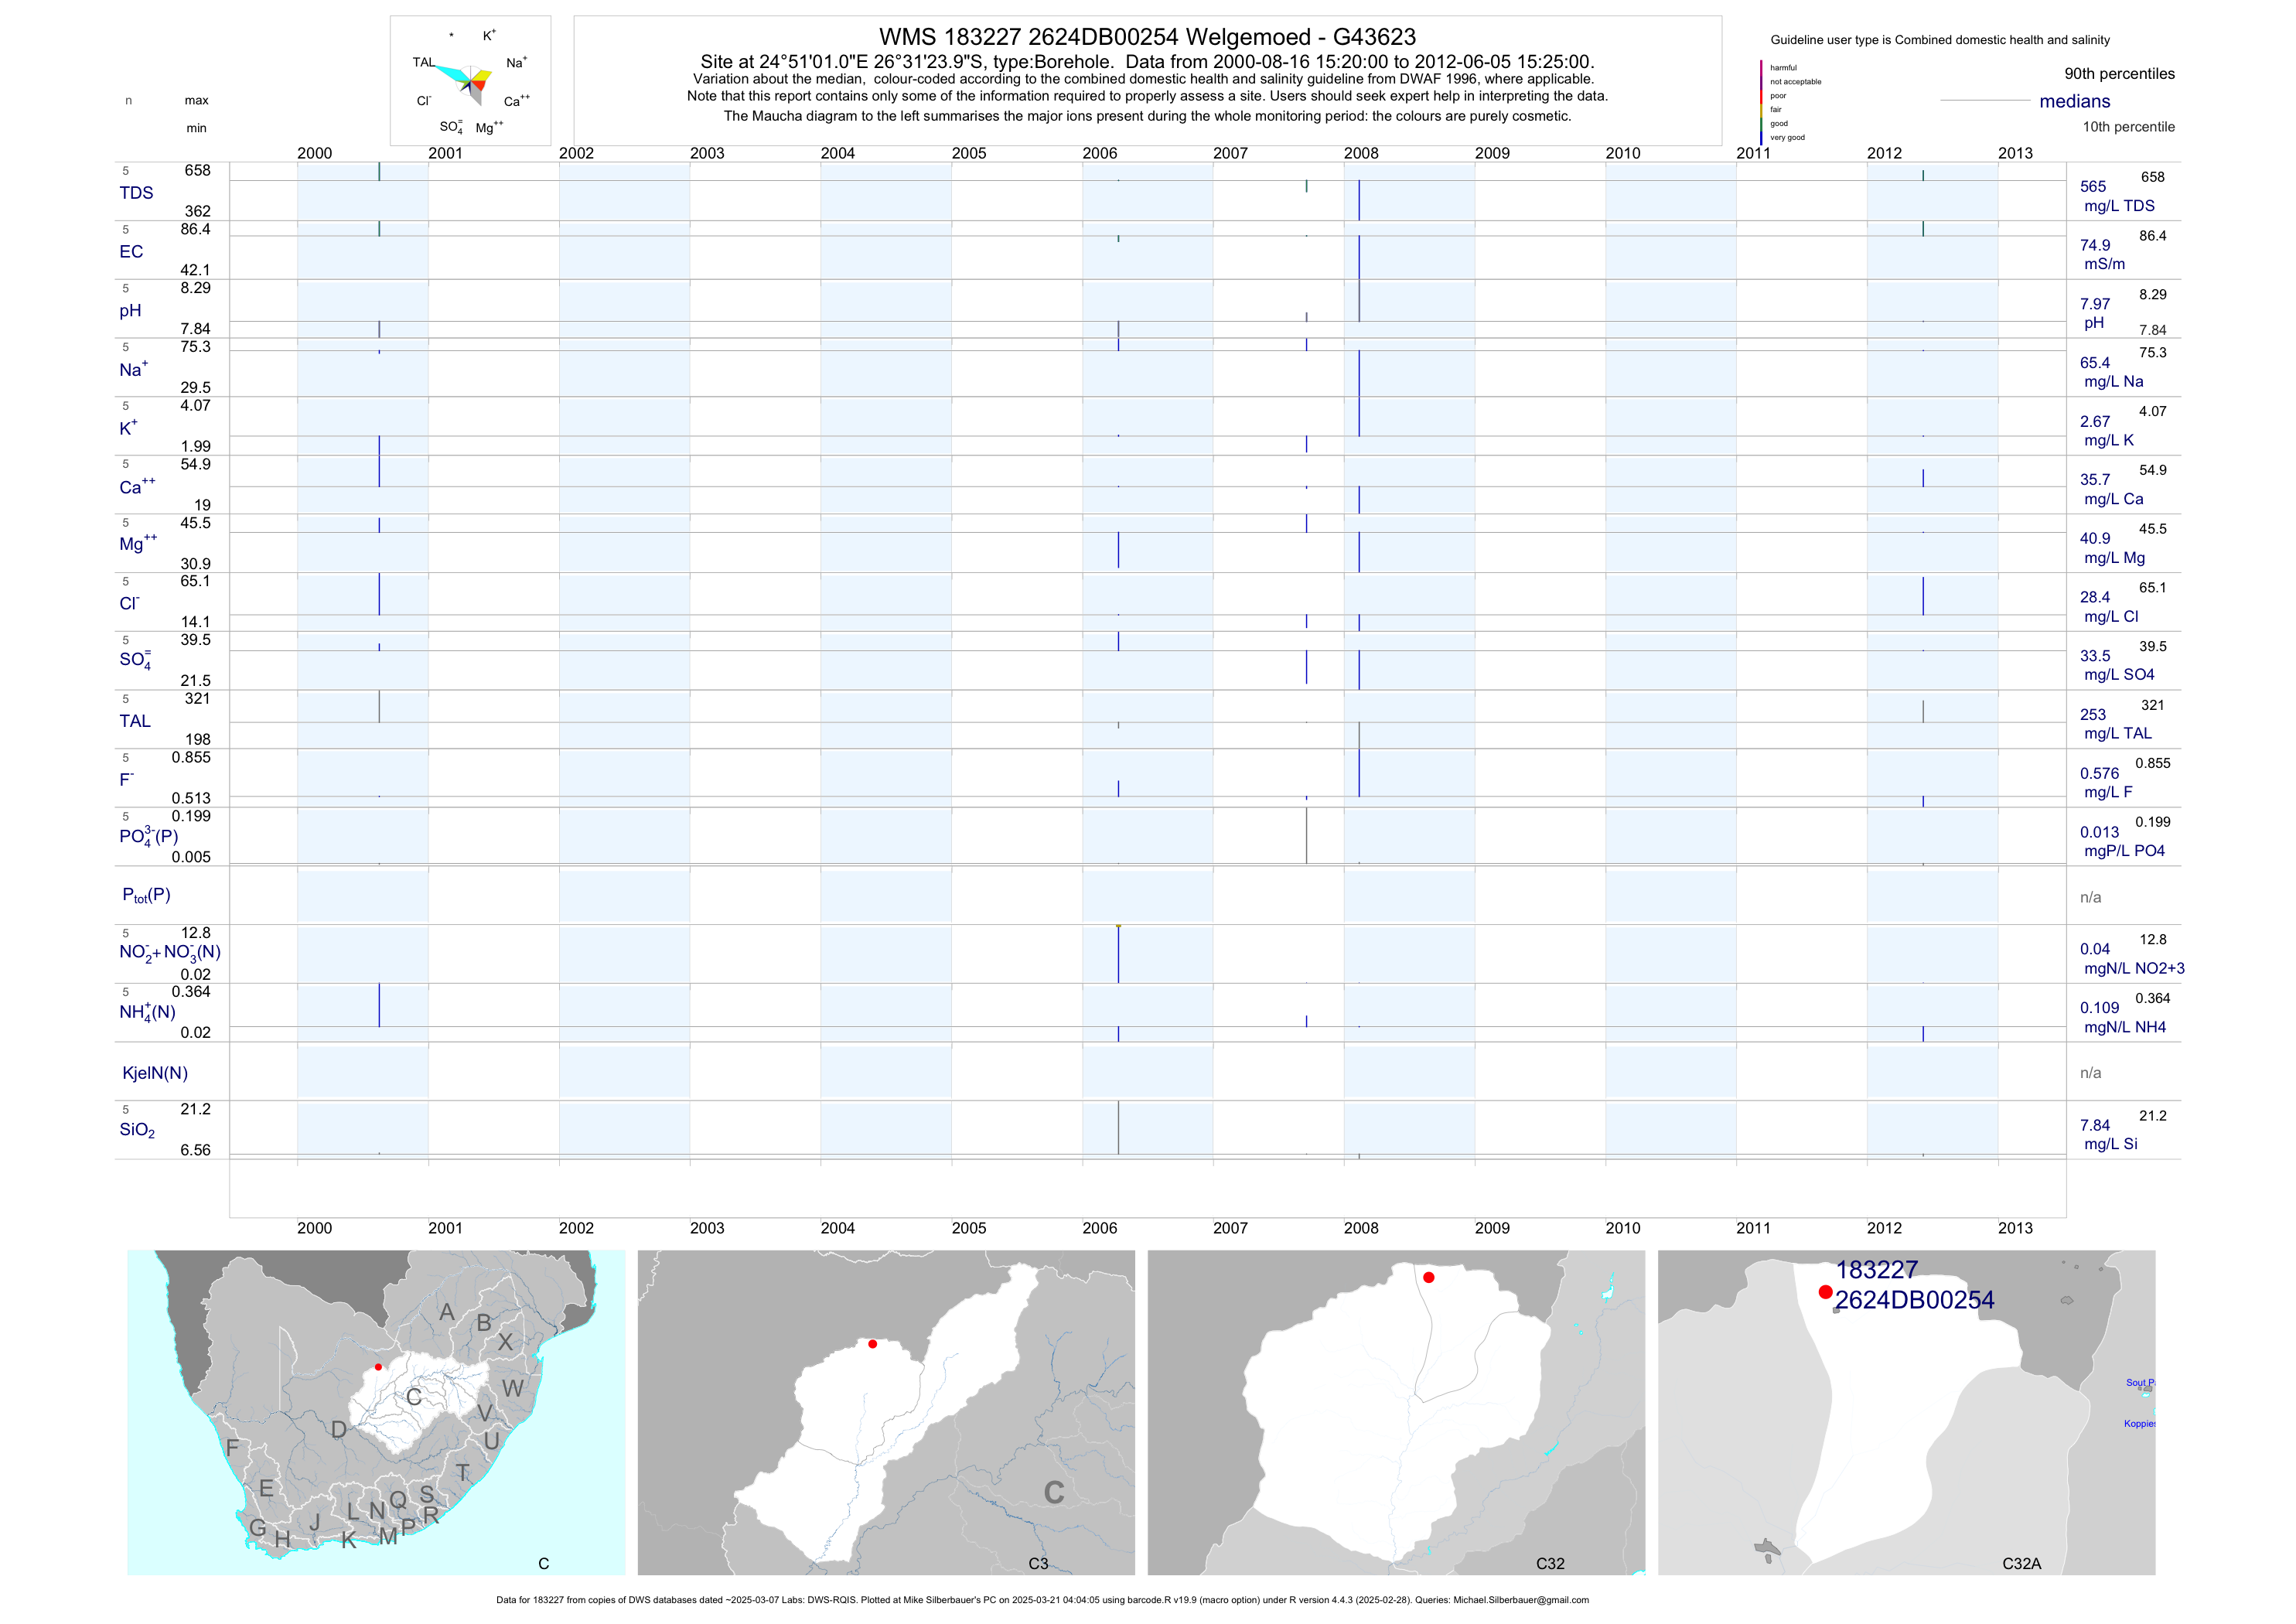Click the red dot on the C3 map
Viewport: 2296px width, 1624px height.
pyautogui.click(x=872, y=1344)
